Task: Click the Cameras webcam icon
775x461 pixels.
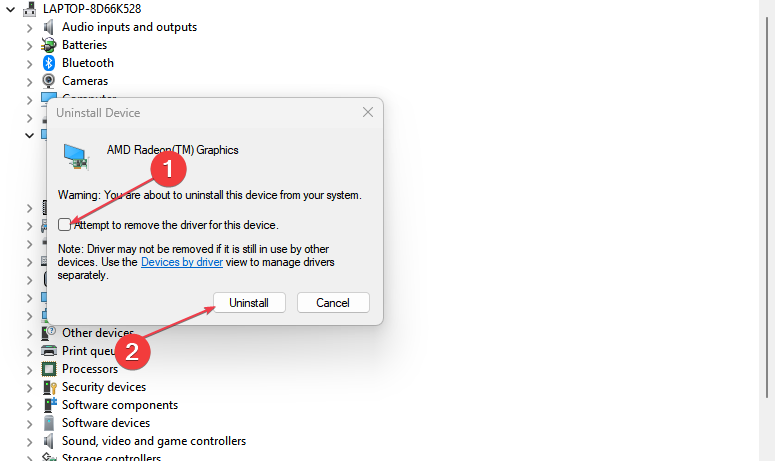Action: [48, 81]
